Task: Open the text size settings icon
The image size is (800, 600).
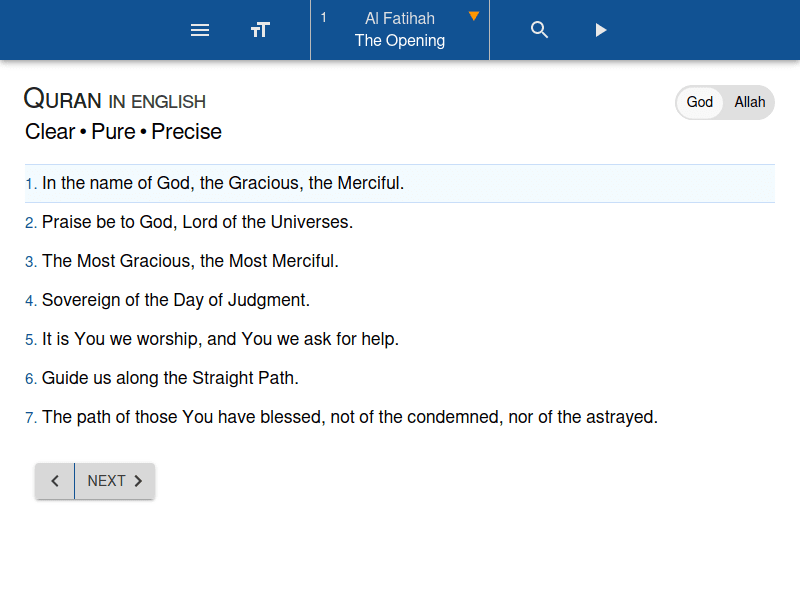Action: tap(260, 30)
